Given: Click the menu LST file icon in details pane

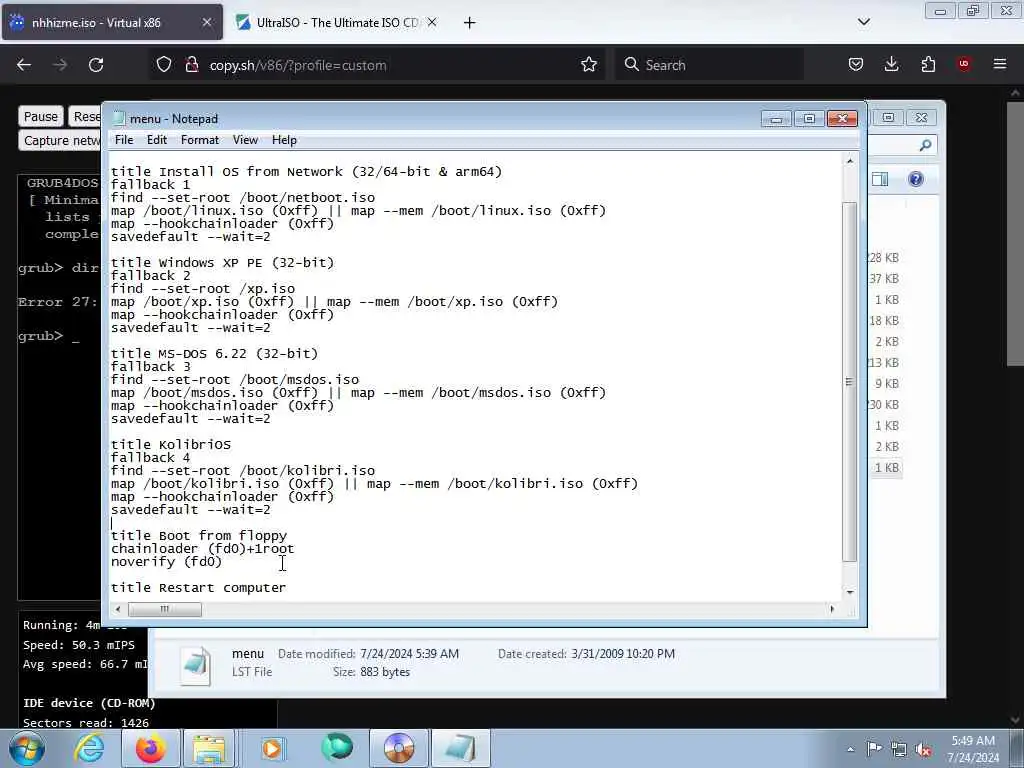Looking at the screenshot, I should coord(196,665).
